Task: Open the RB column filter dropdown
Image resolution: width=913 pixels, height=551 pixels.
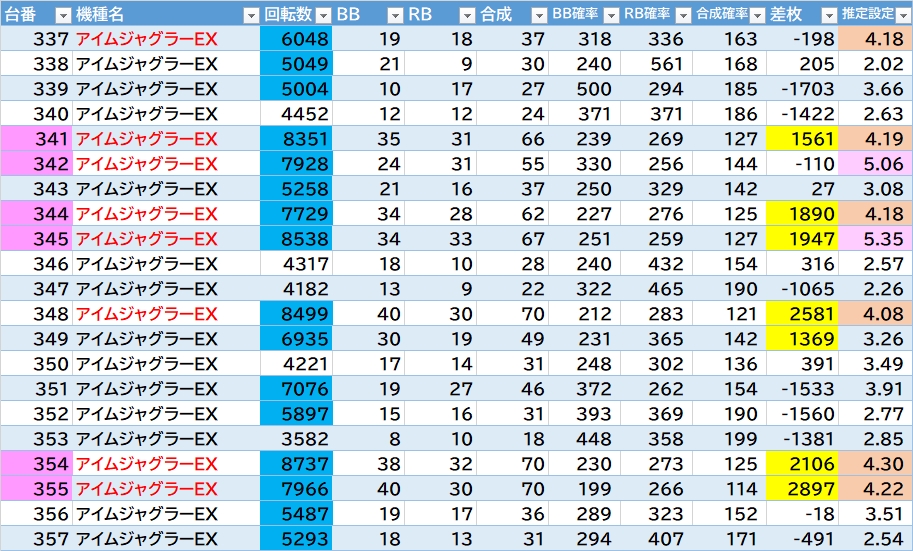Action: pyautogui.click(x=468, y=16)
